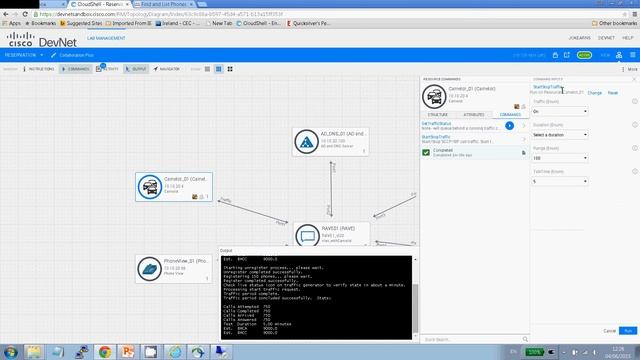Switch to large tiles view icon
This screenshot has width=640, height=360.
coord(230,69)
